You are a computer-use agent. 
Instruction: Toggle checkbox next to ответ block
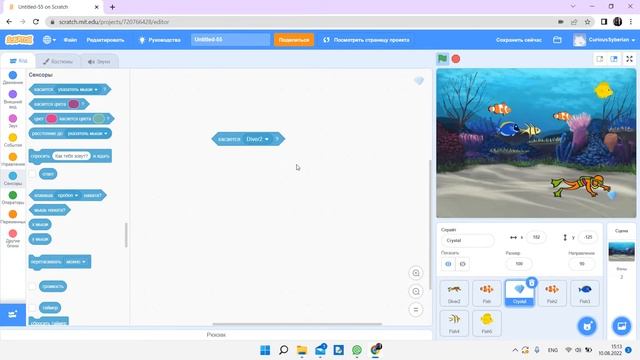(x=32, y=174)
